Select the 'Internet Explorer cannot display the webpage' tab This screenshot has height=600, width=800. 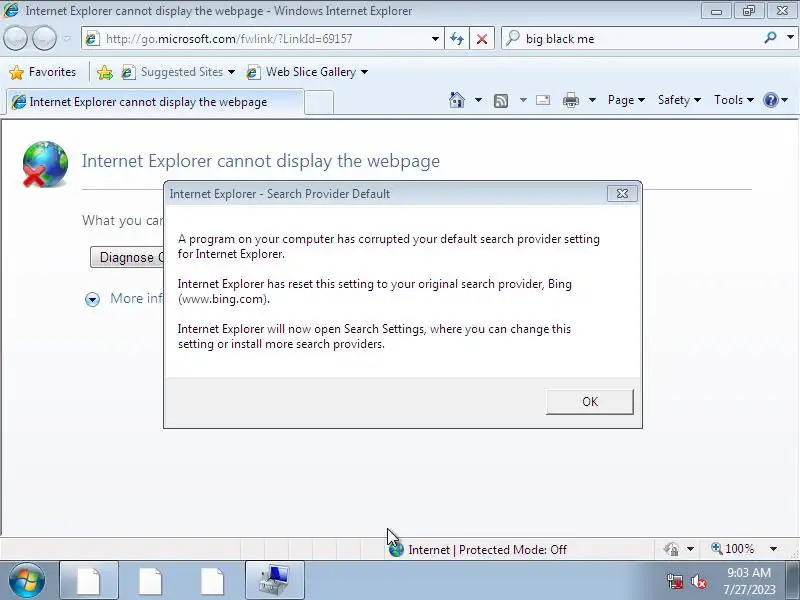coord(155,102)
